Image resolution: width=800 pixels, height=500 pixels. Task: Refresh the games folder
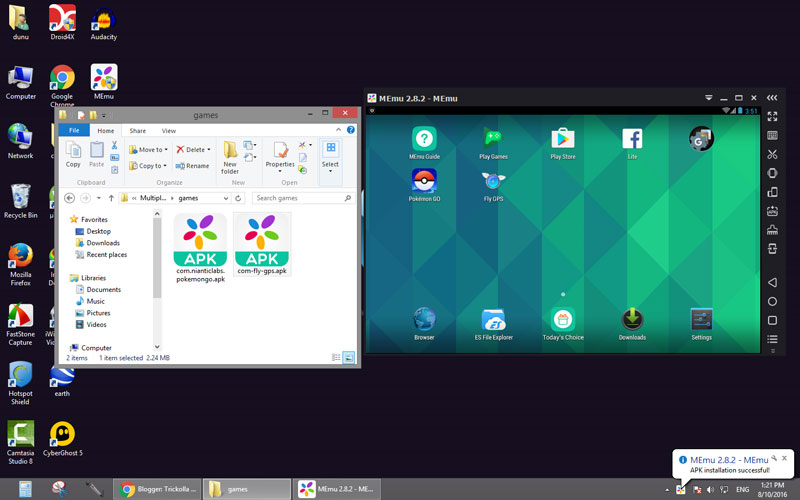pos(238,198)
